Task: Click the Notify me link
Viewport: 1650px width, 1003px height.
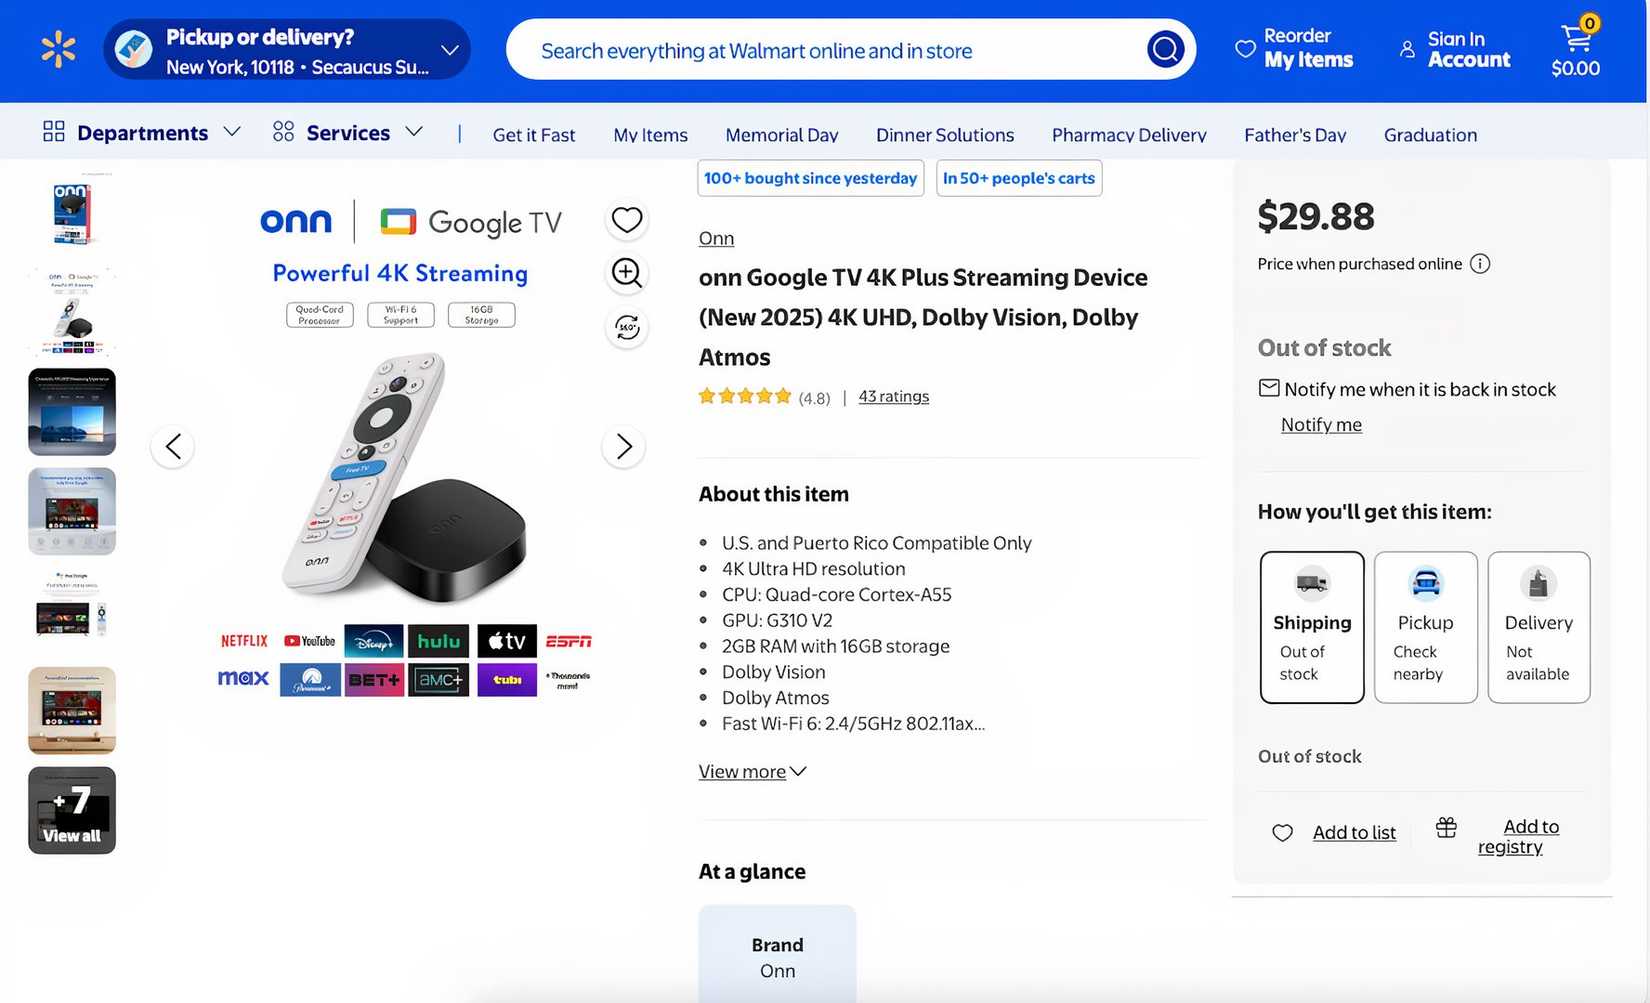Action: click(x=1321, y=425)
